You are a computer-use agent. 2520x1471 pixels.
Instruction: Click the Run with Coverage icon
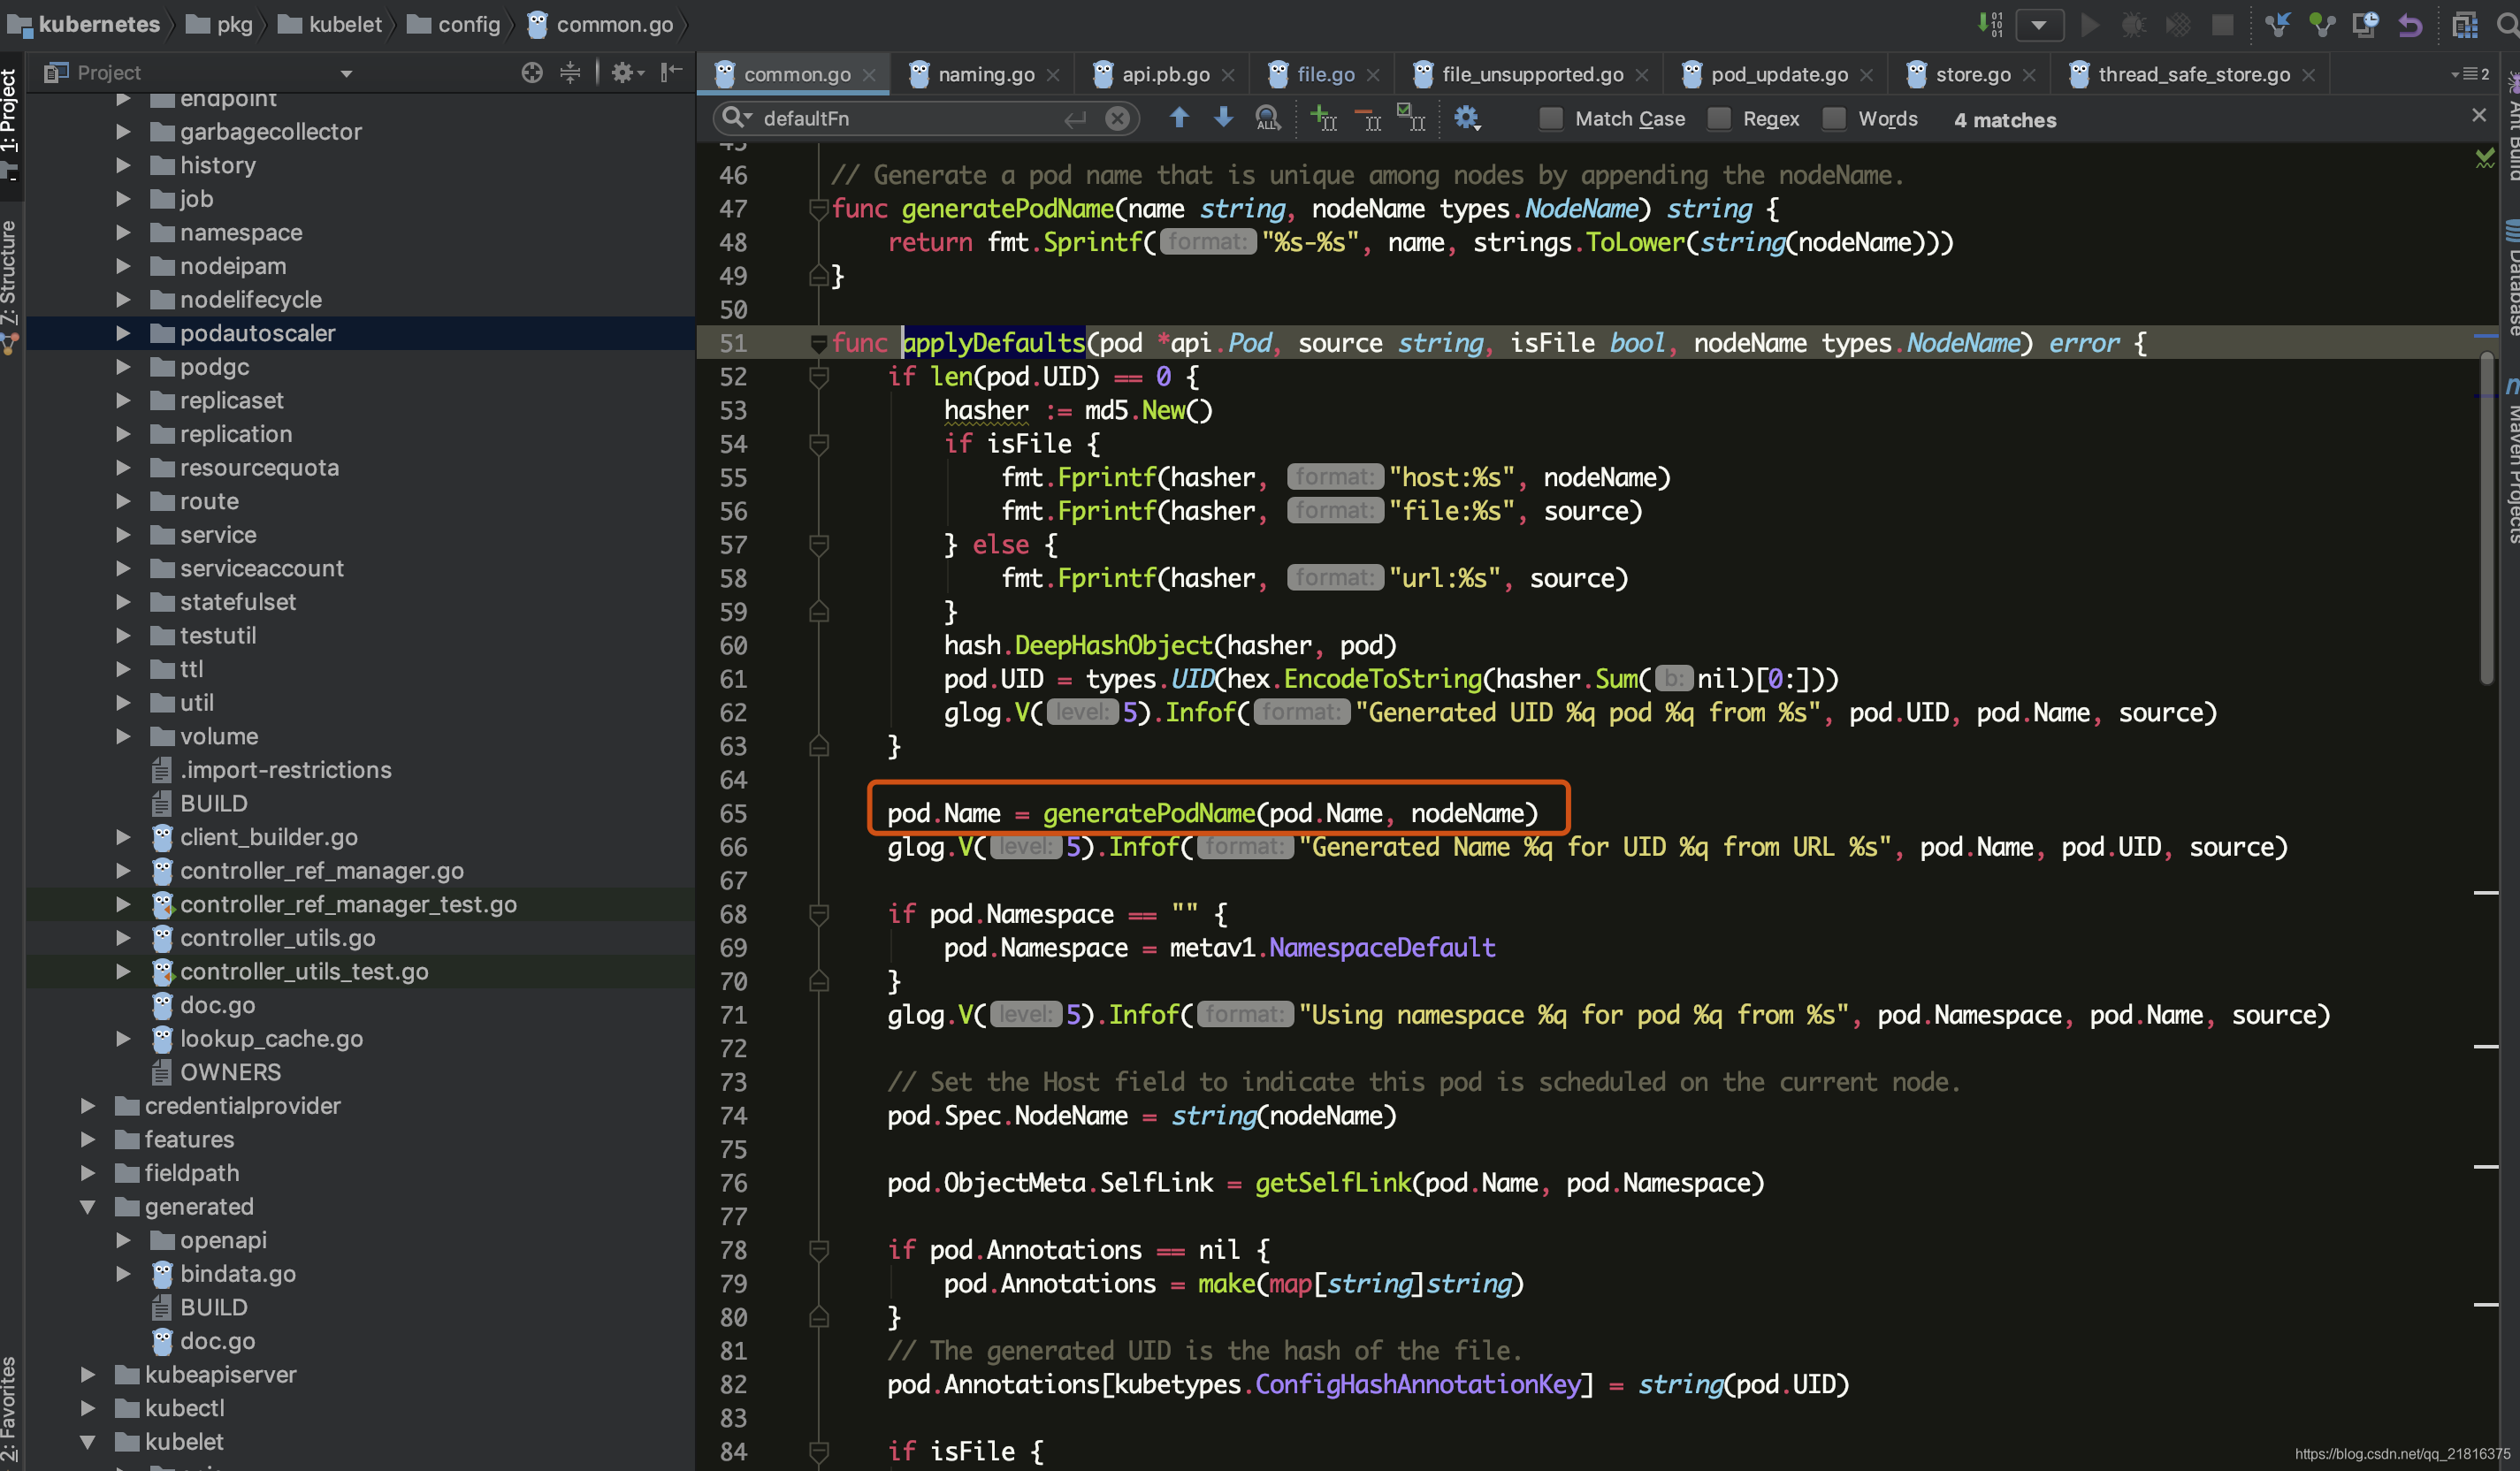coord(2177,24)
